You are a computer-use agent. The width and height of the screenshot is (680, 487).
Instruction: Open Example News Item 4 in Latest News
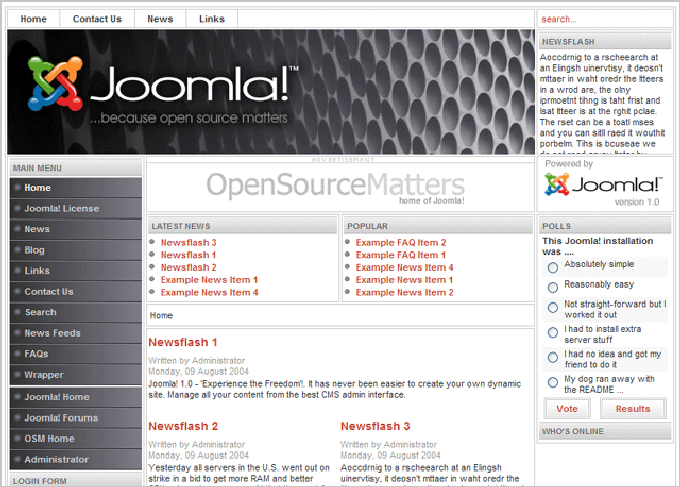[x=209, y=292]
